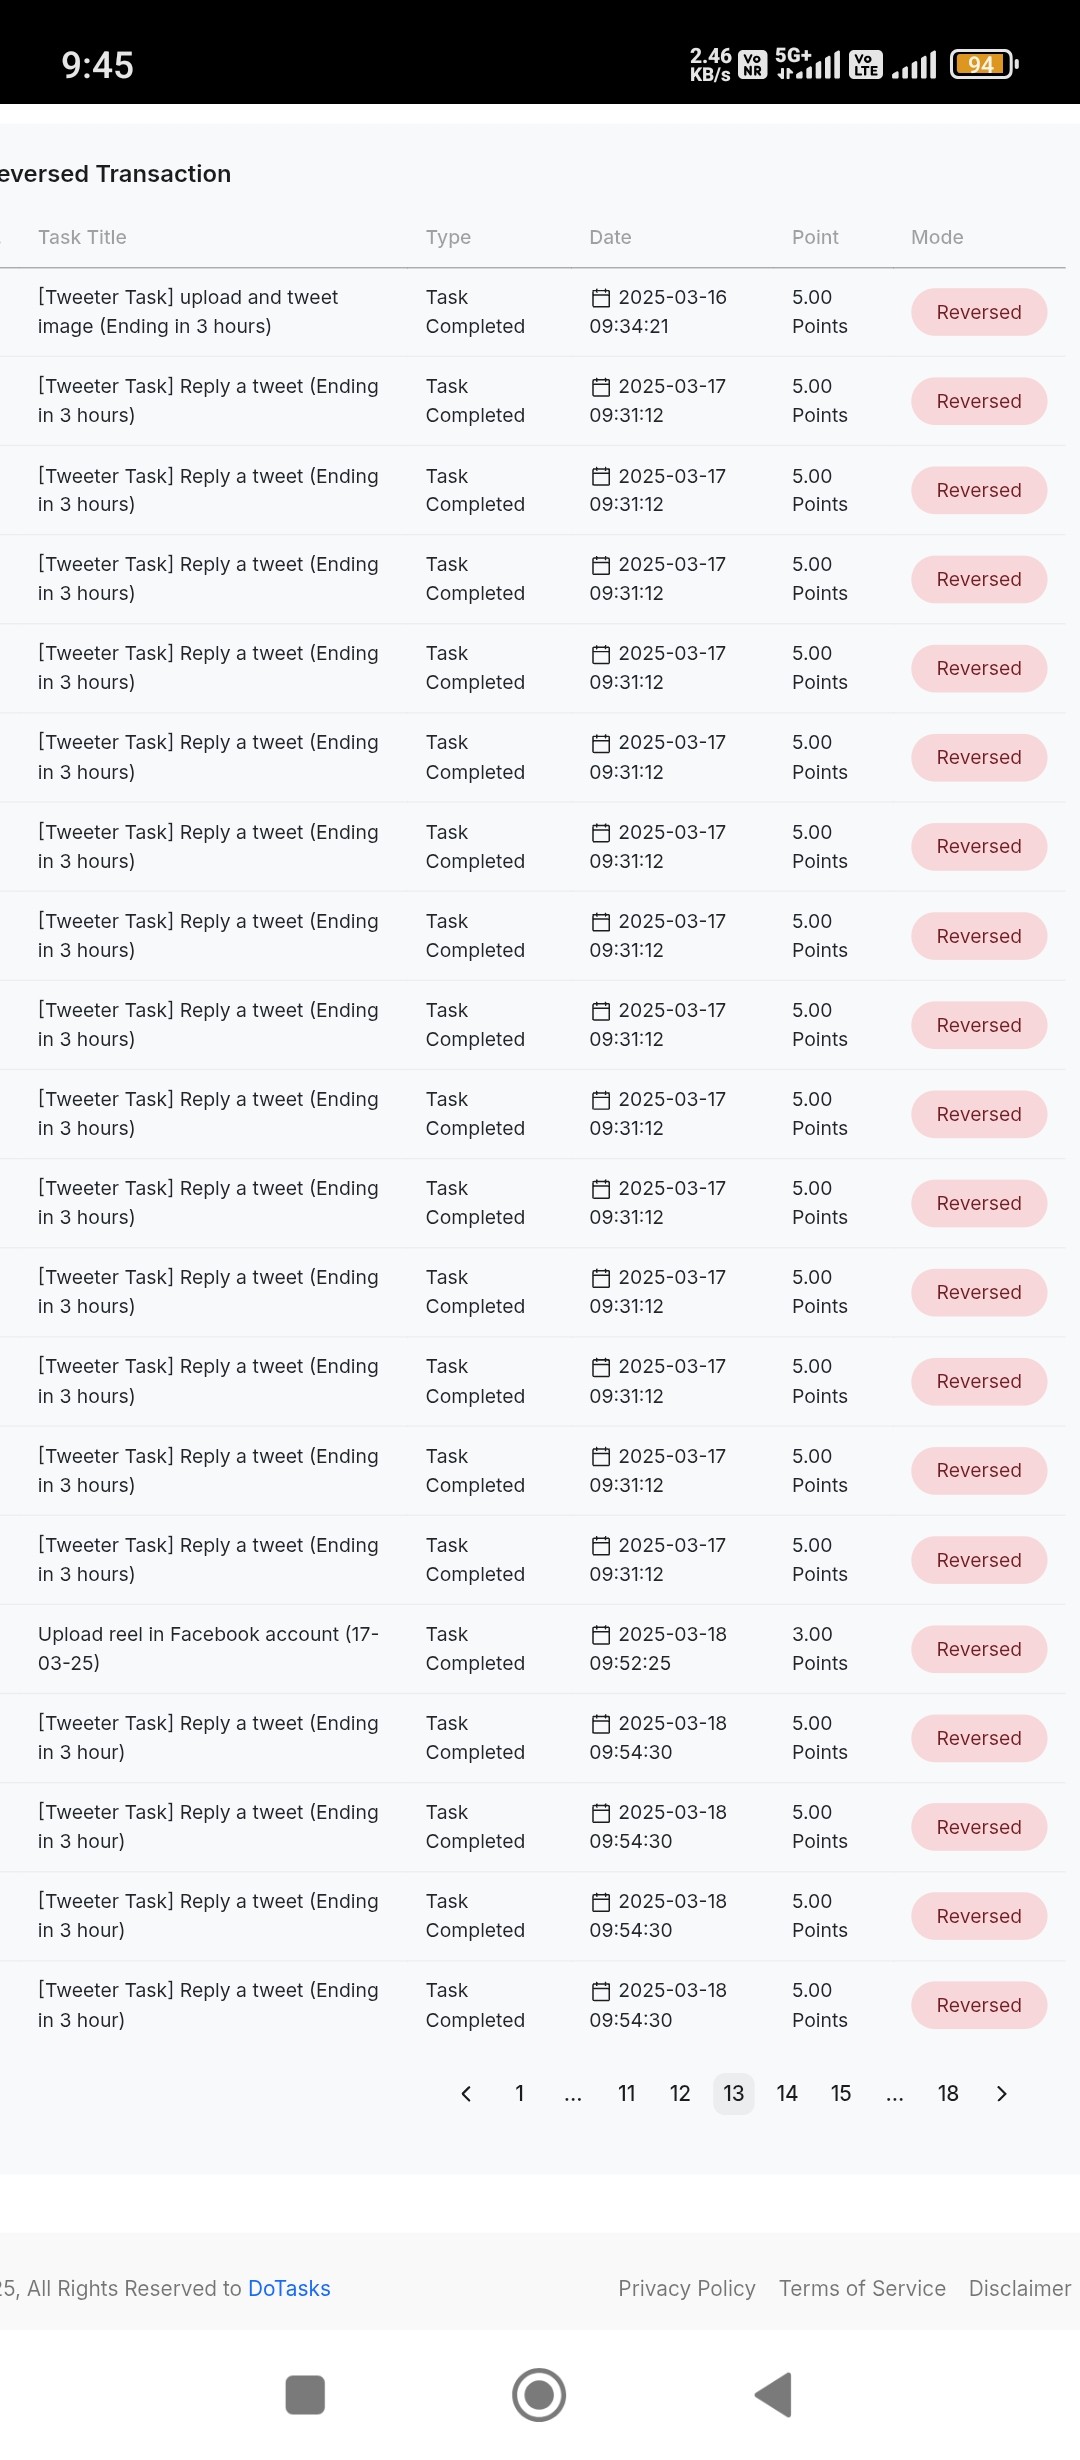
Task: Click the calendar icon beside 2025-03-16 date
Action: coord(601,298)
